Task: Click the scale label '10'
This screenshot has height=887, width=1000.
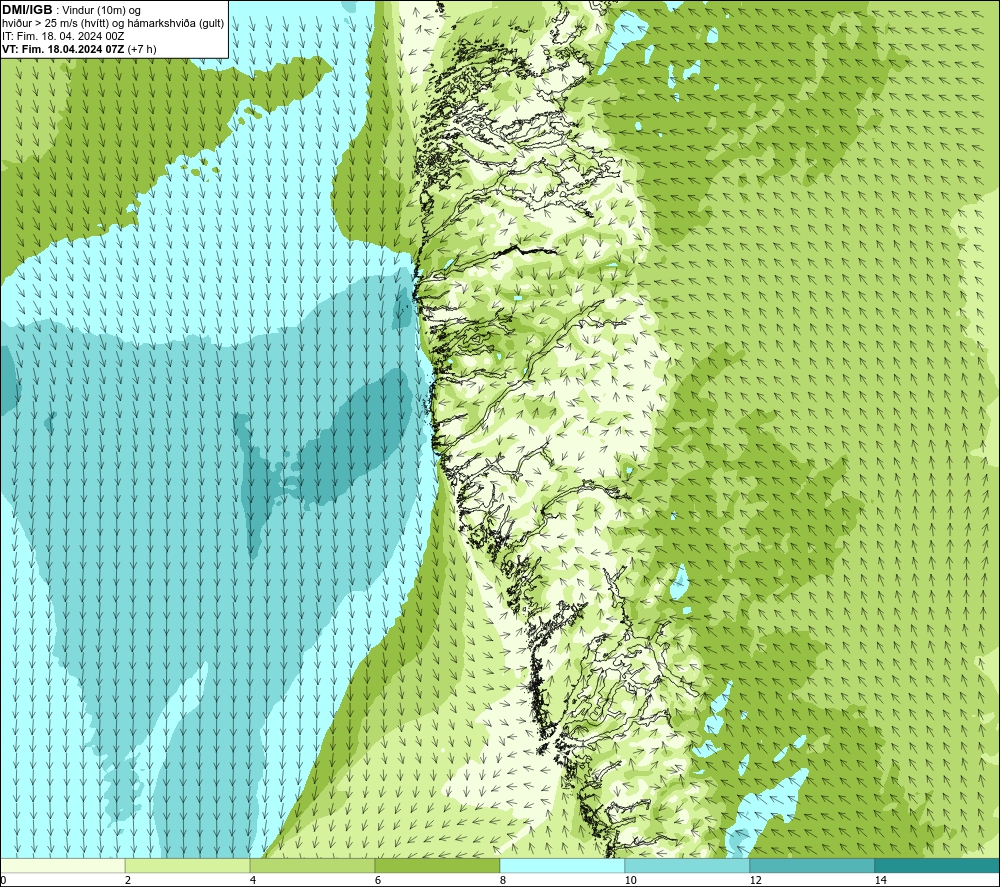Action: click(x=630, y=880)
